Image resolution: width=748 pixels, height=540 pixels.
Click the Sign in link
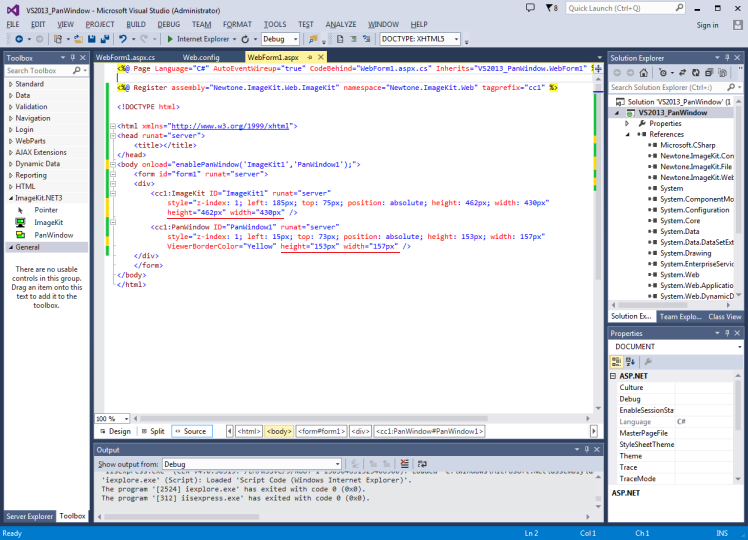[707, 25]
